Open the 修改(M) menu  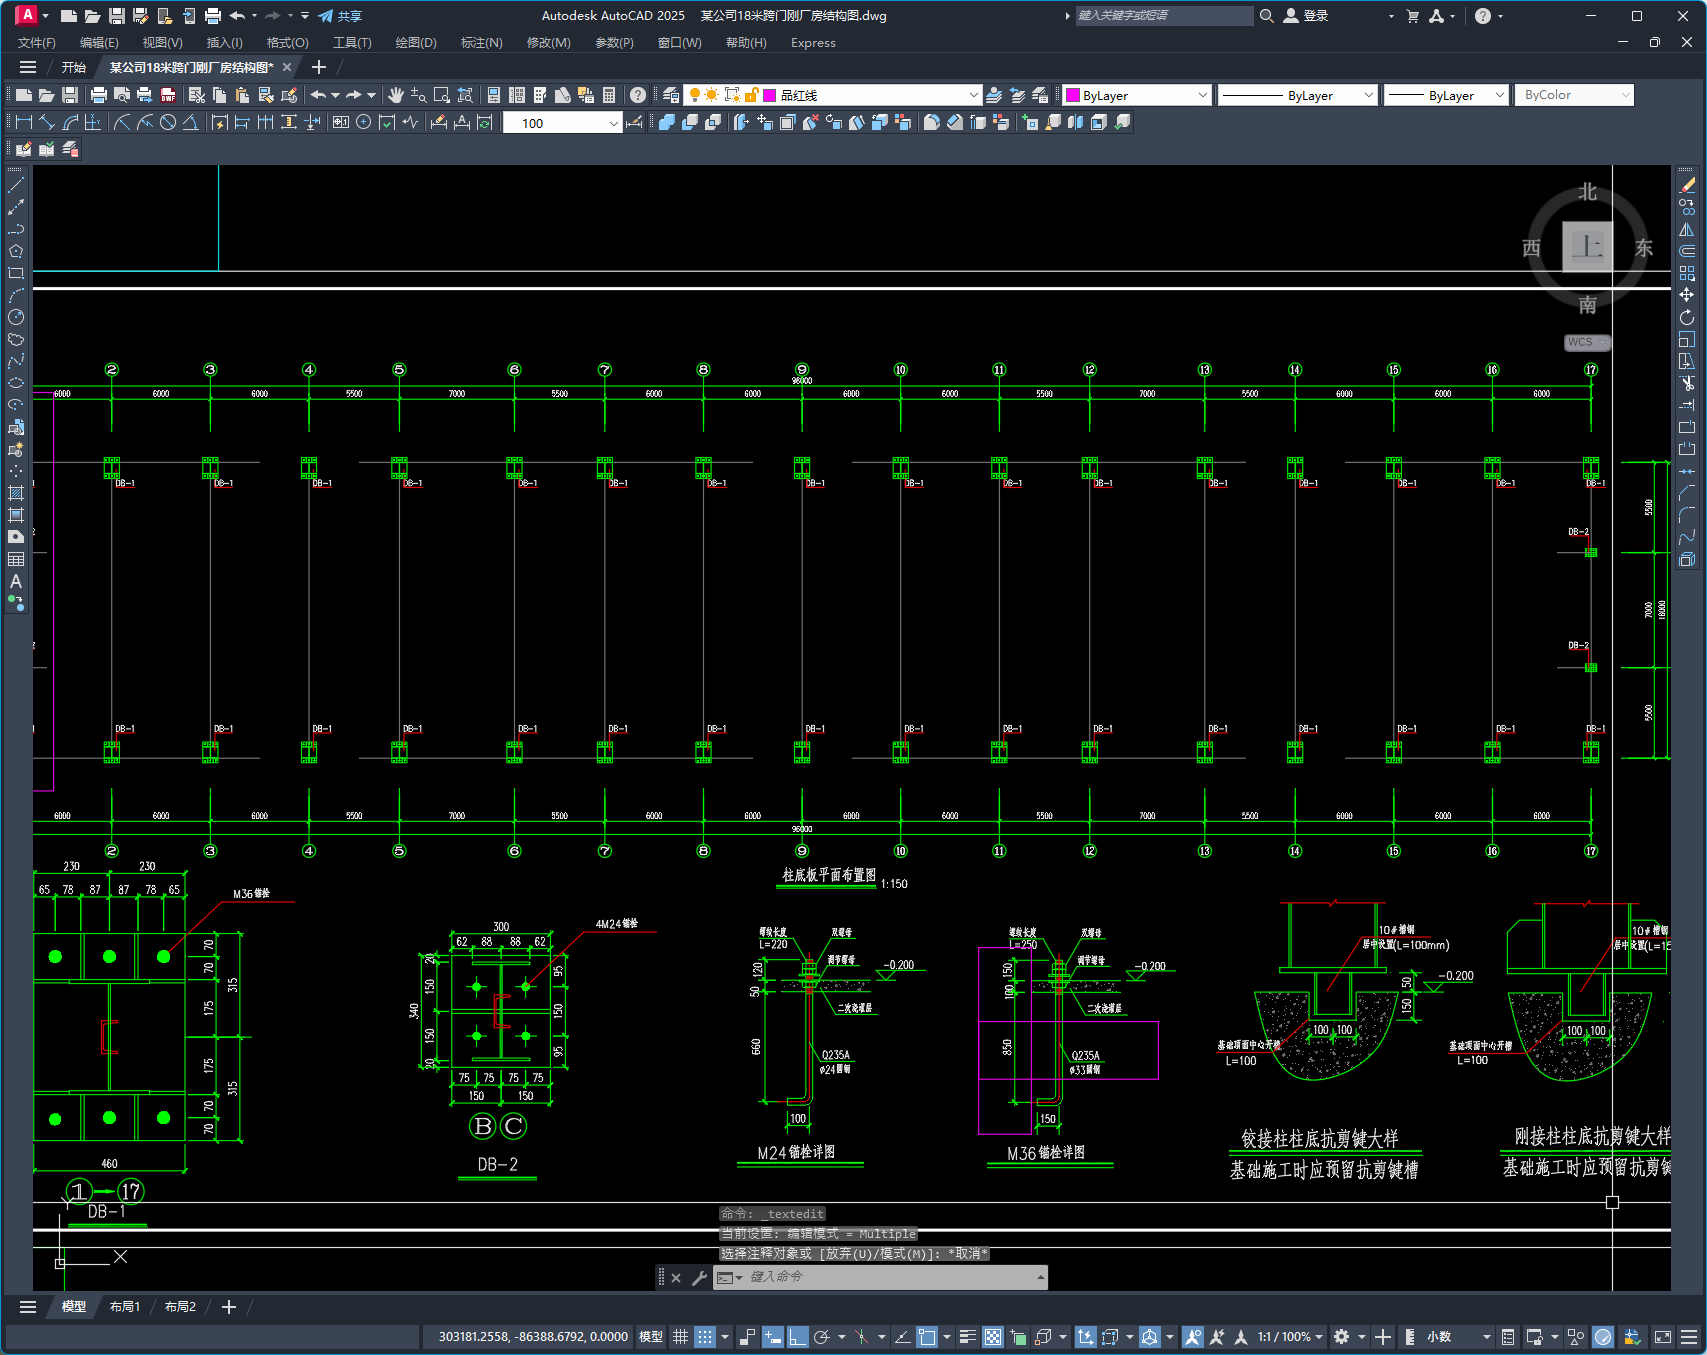coord(548,43)
